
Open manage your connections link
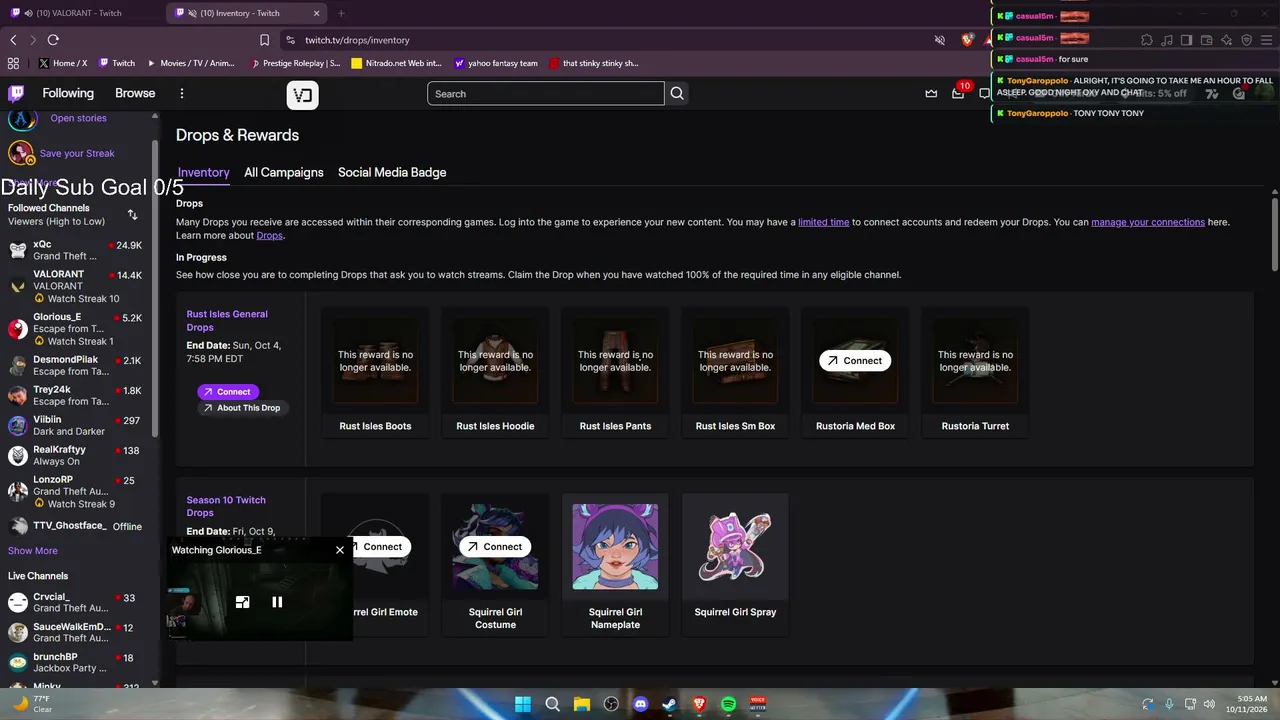click(1148, 222)
